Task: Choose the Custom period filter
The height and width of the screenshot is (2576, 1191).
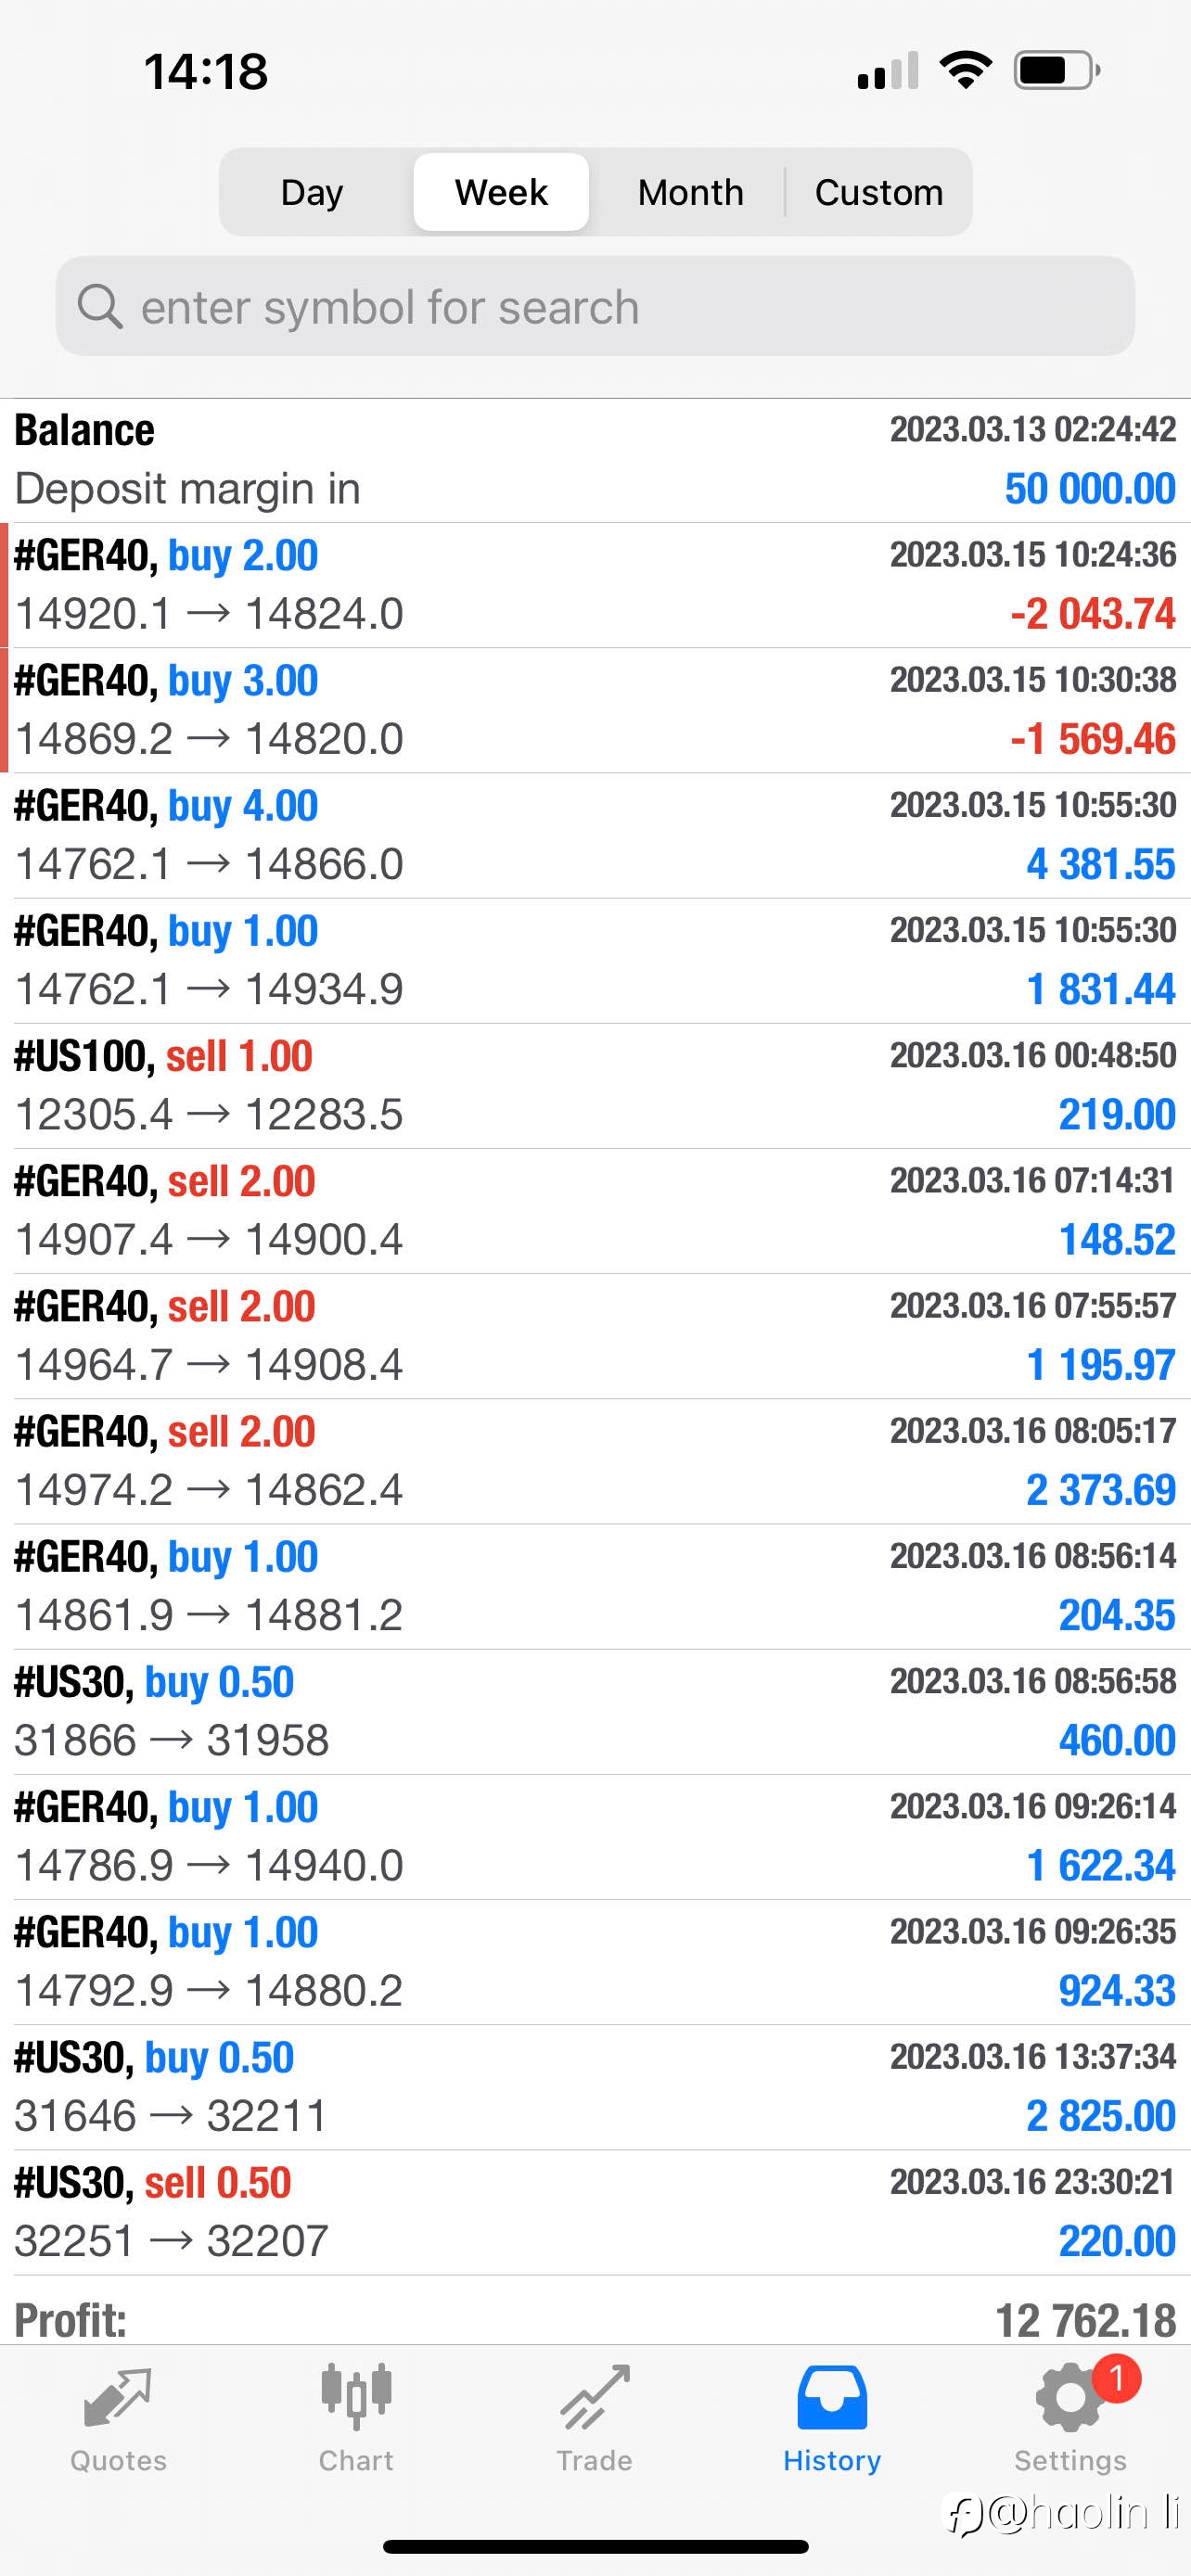Action: tap(879, 192)
